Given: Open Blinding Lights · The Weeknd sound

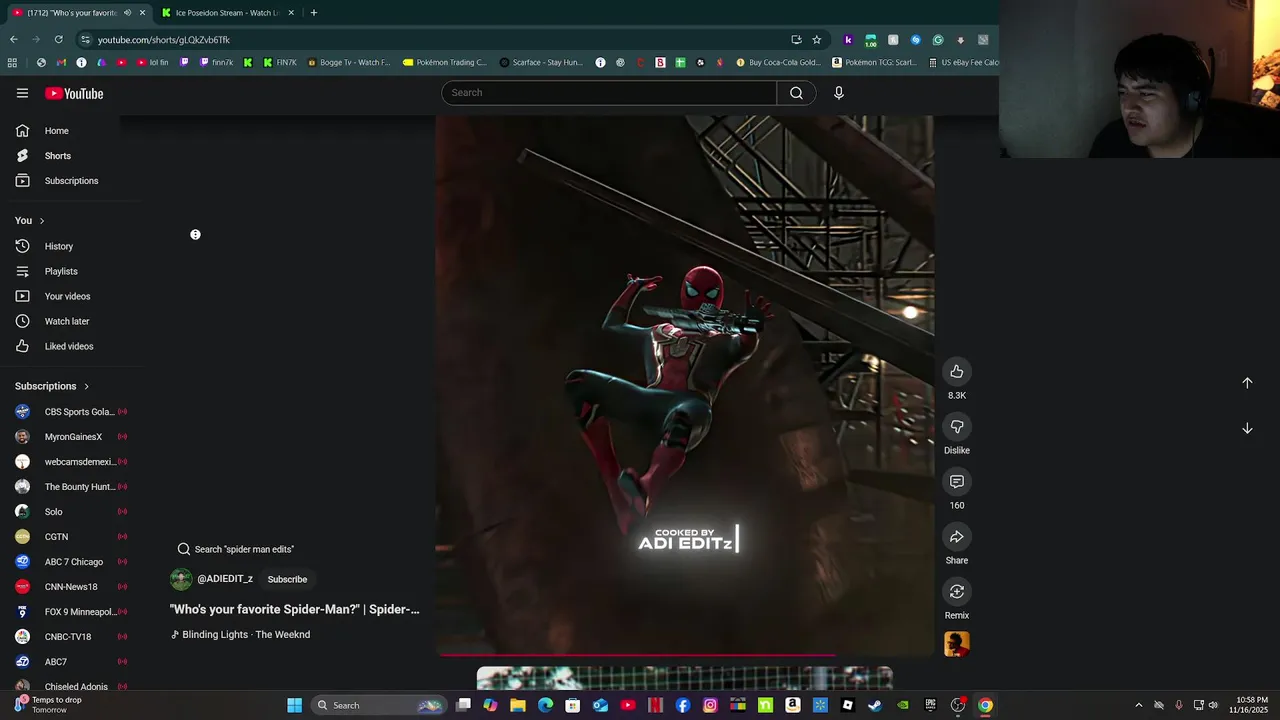Looking at the screenshot, I should [x=240, y=635].
